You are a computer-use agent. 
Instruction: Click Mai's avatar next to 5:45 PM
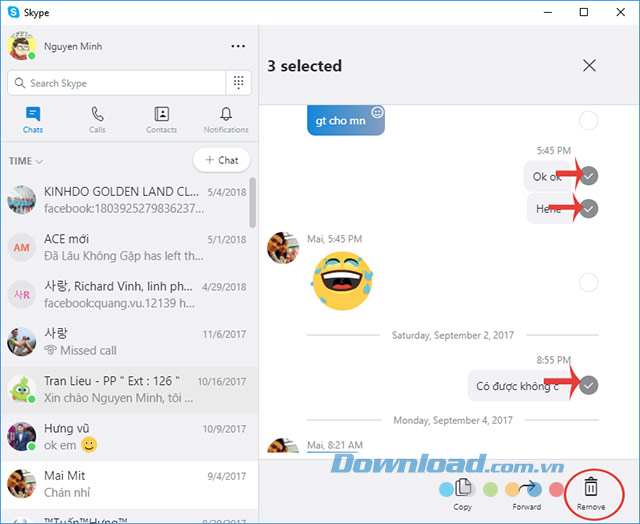[x=283, y=248]
